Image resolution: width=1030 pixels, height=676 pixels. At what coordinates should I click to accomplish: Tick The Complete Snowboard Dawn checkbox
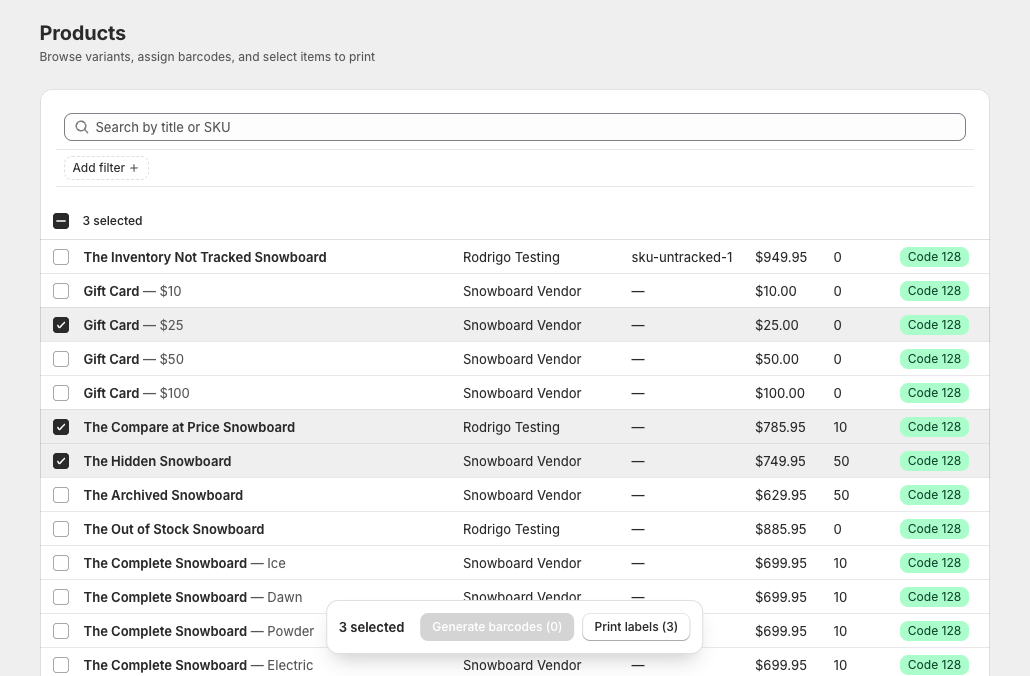[x=61, y=597]
